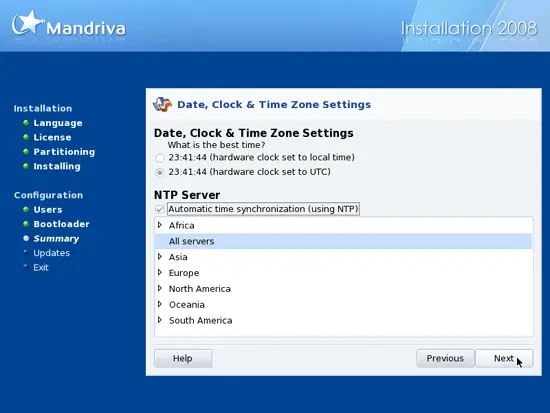Go back with the Previous button
The width and height of the screenshot is (550, 413).
pyautogui.click(x=445, y=358)
